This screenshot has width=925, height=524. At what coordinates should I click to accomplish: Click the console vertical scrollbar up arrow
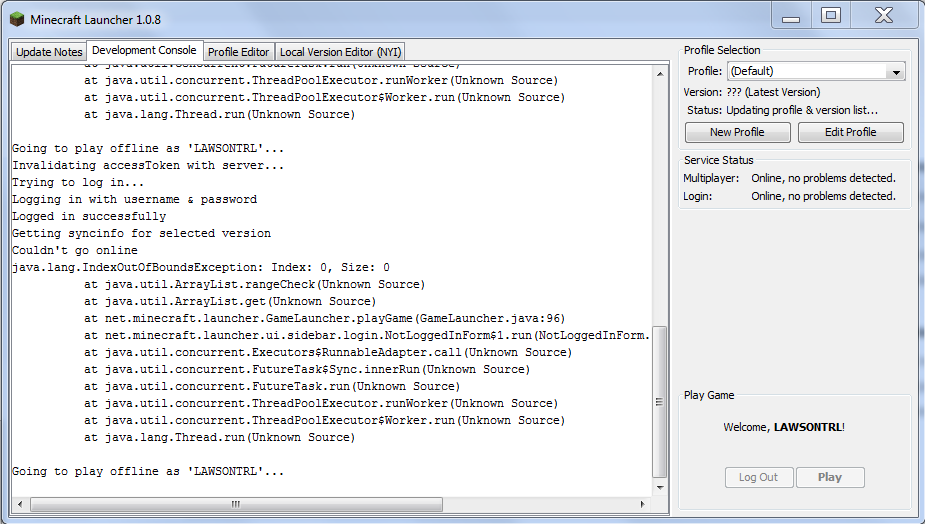(x=660, y=74)
